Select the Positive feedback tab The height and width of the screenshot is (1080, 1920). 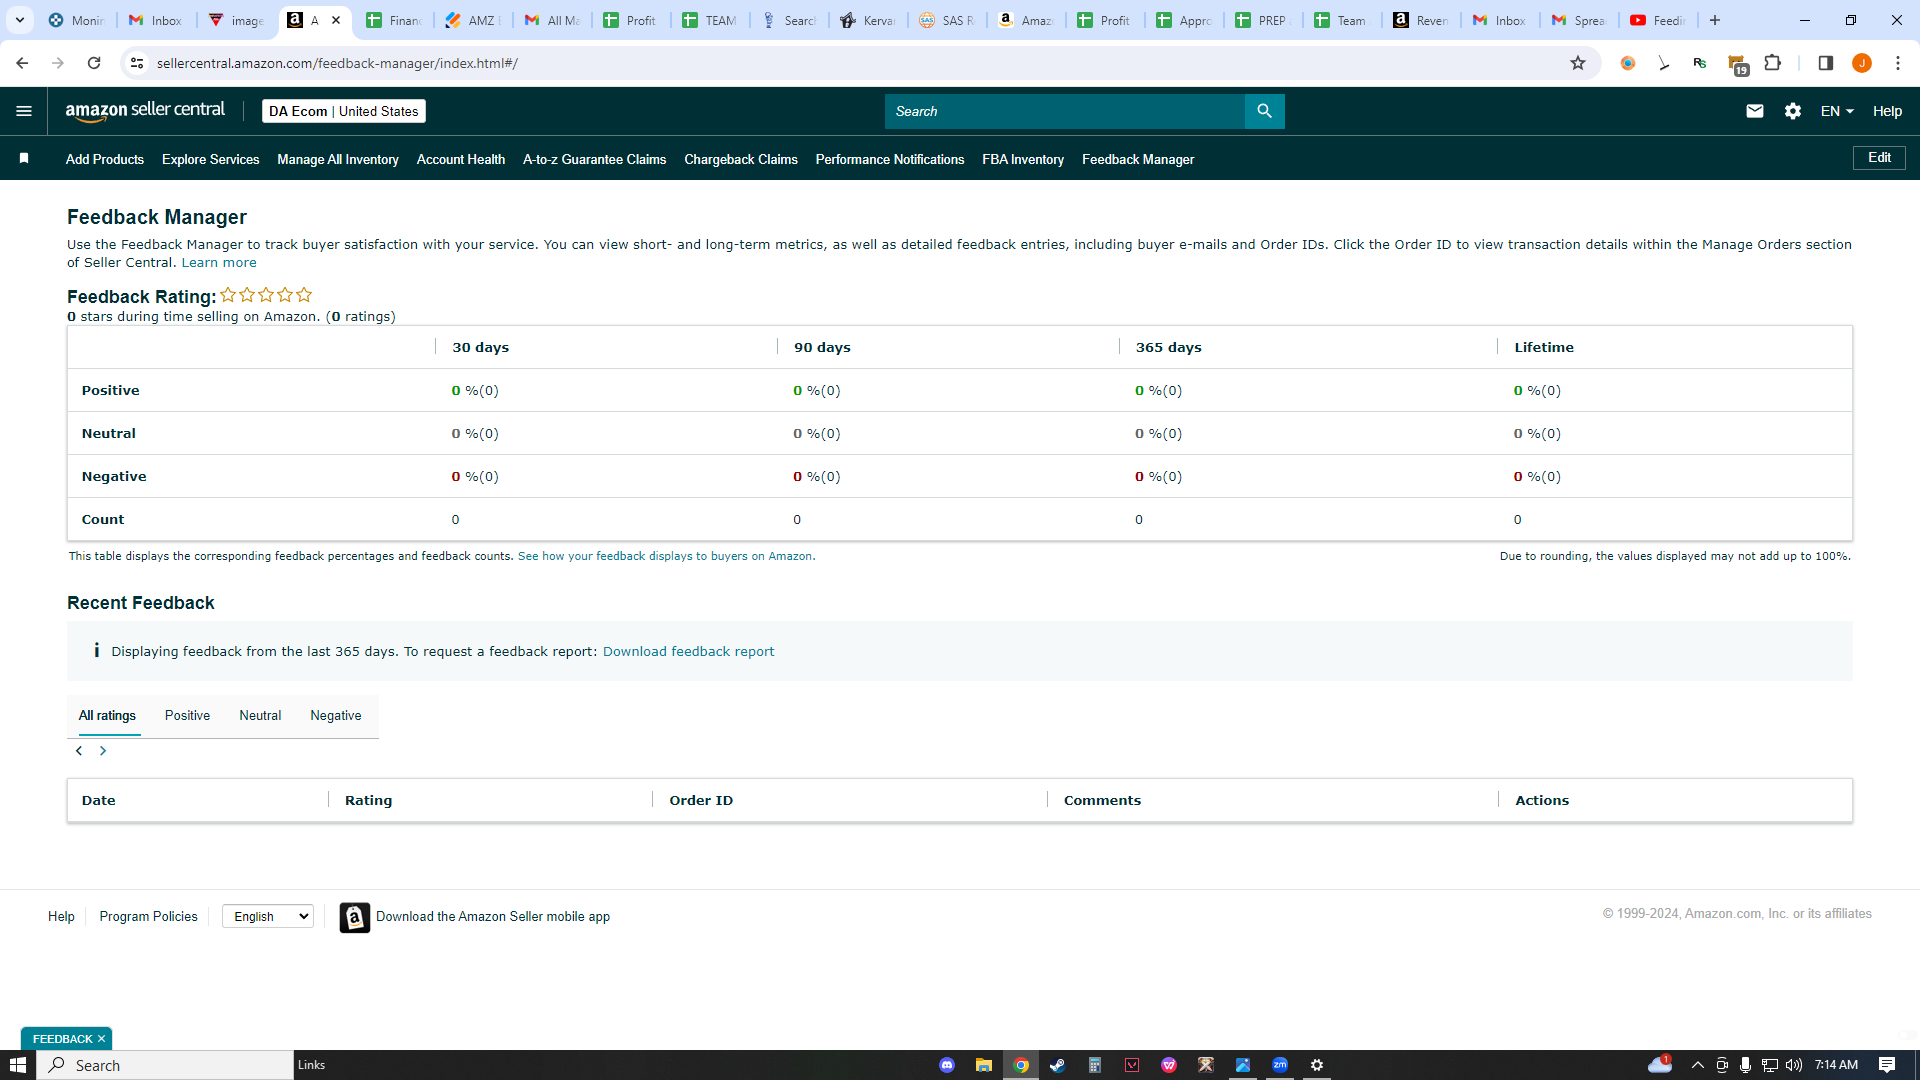tap(187, 716)
